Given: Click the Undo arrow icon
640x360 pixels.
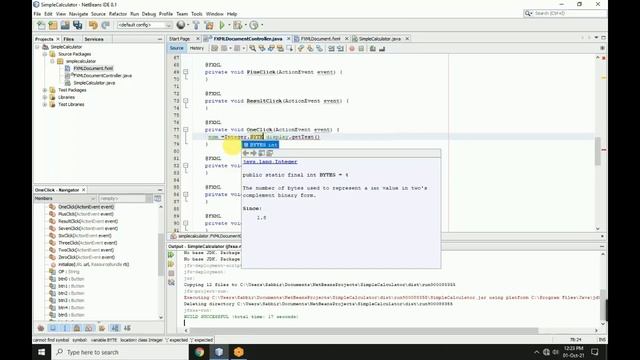Looking at the screenshot, I should click(93, 25).
